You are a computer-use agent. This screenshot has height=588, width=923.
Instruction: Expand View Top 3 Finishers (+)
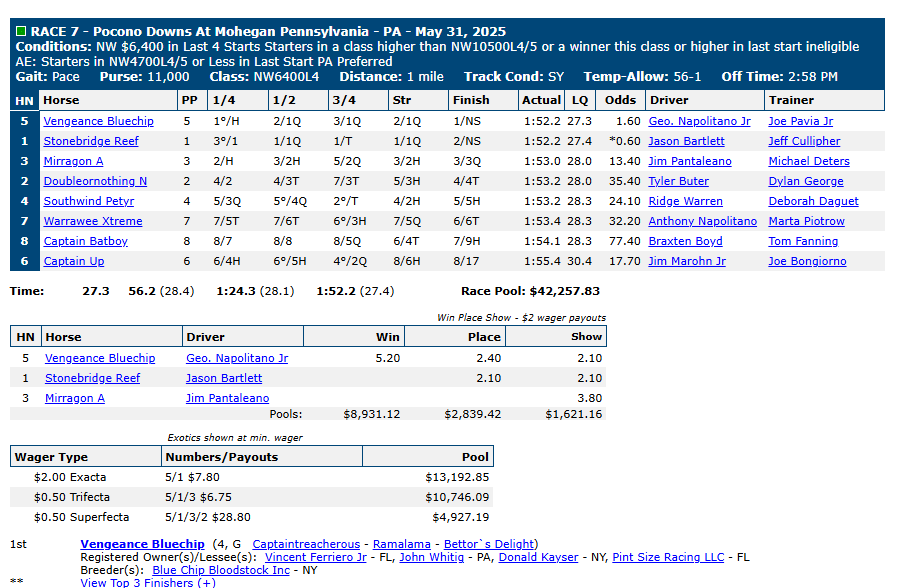(x=148, y=583)
